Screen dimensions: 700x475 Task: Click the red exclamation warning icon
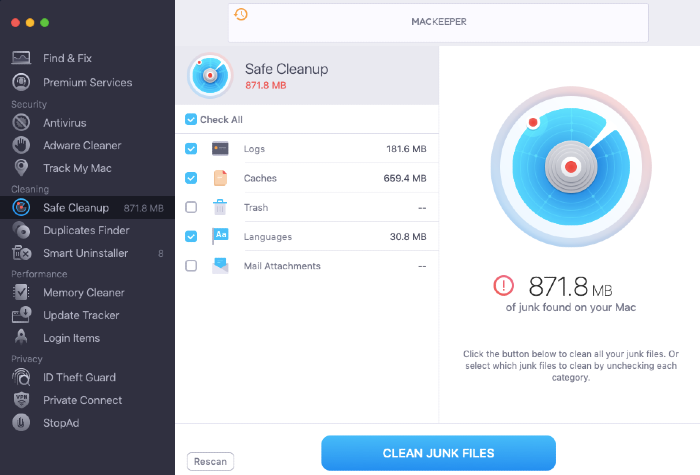click(504, 285)
